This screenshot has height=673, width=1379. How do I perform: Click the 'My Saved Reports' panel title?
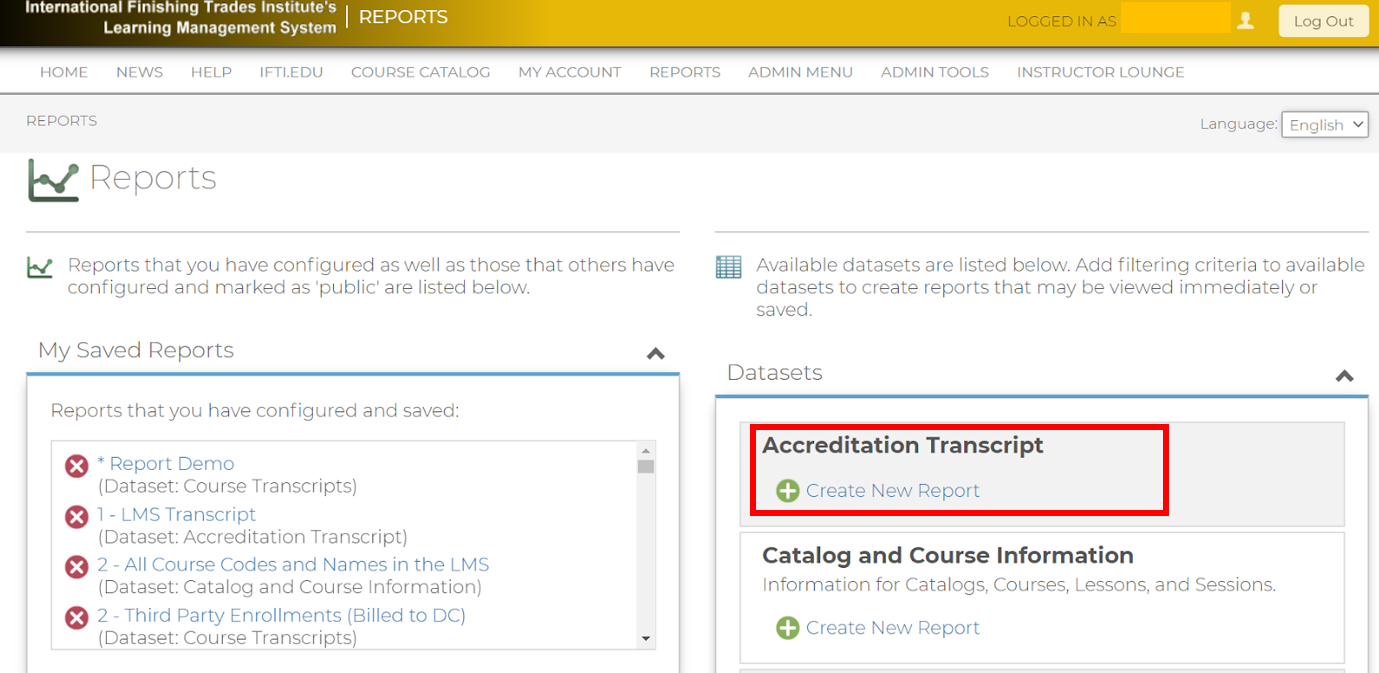point(136,350)
